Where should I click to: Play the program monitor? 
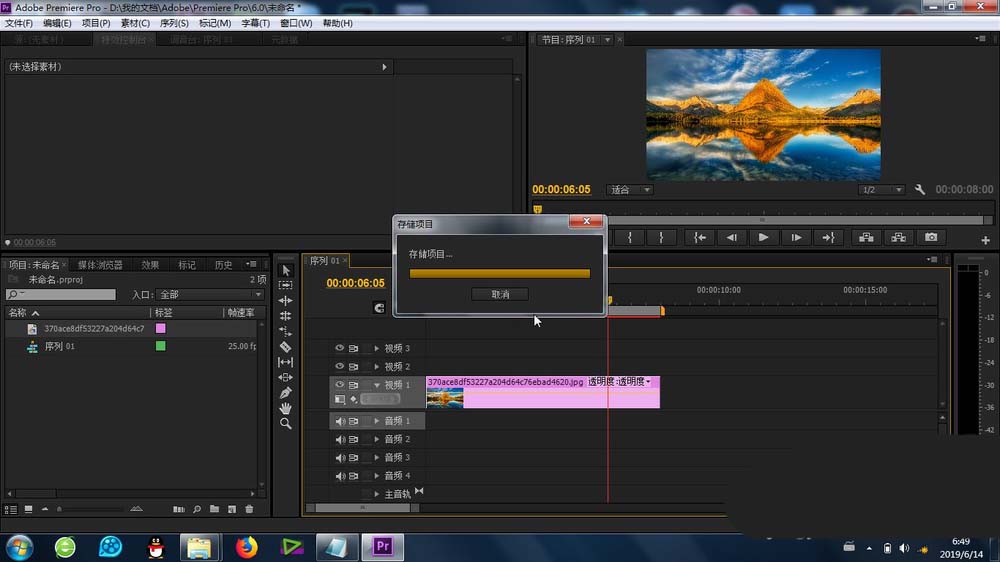[763, 237]
